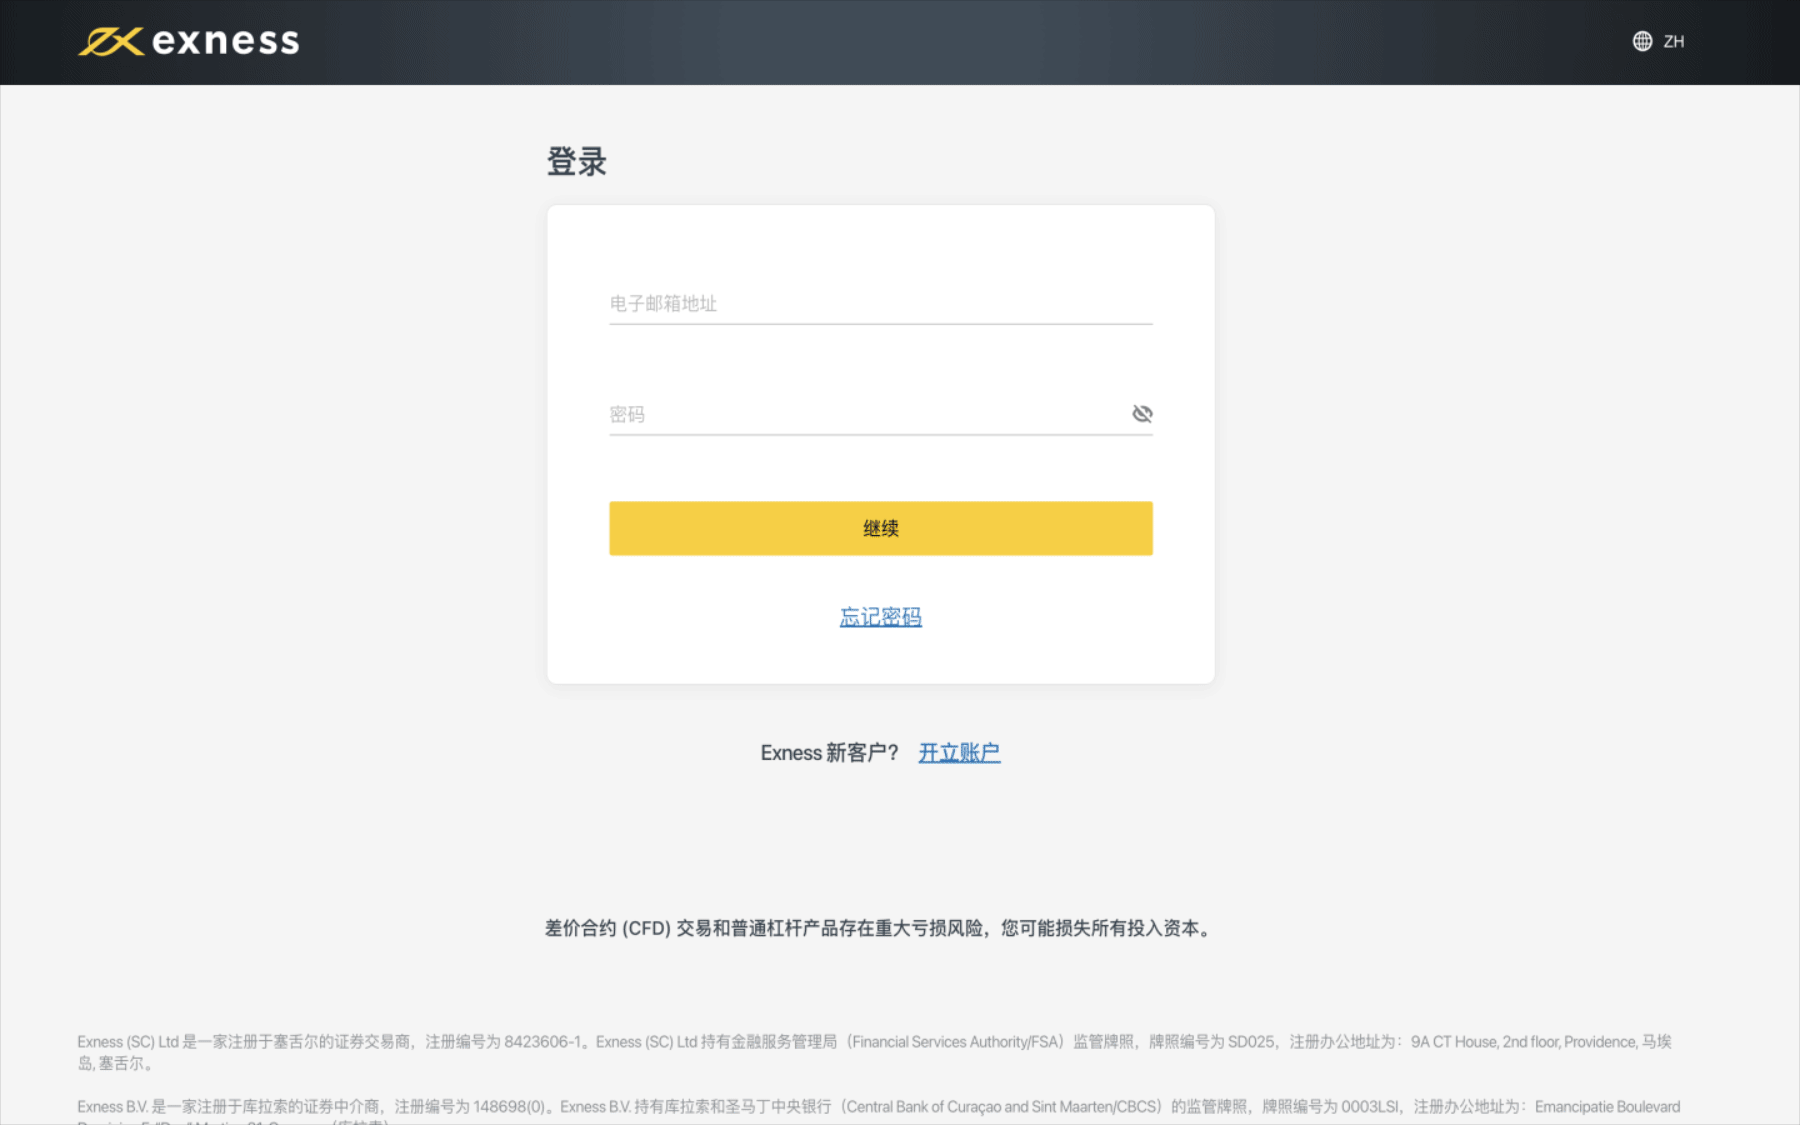Open the 忘记密码 link
This screenshot has width=1800, height=1125.
(880, 617)
